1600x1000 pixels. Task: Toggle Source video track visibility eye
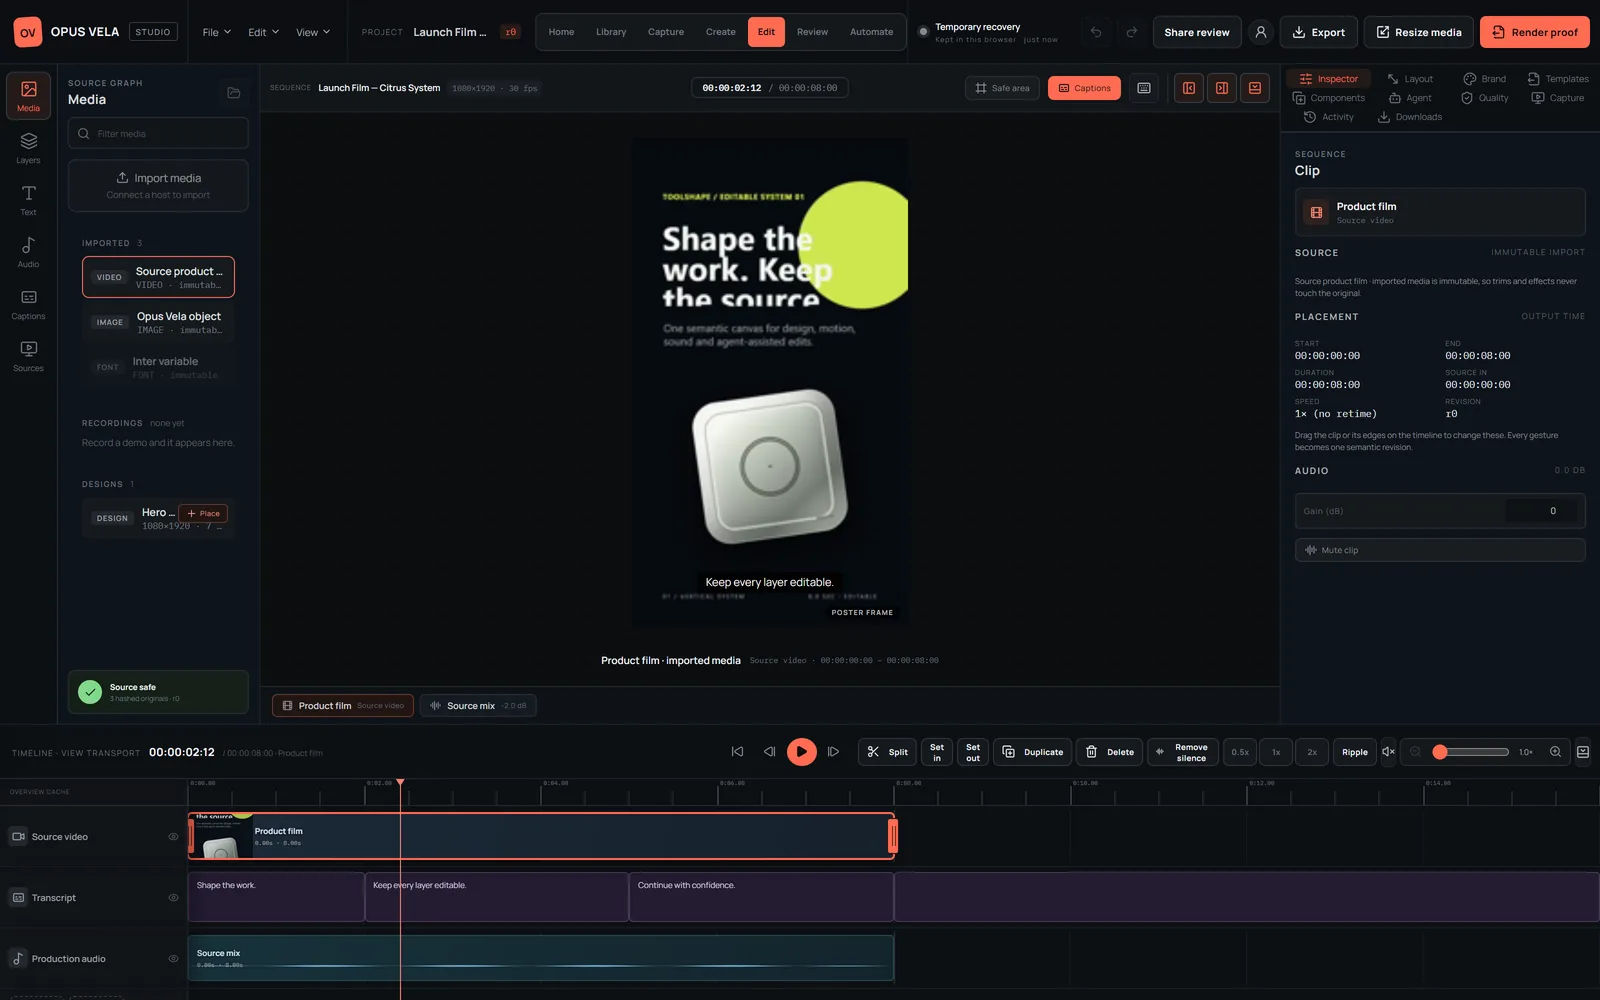(x=173, y=837)
